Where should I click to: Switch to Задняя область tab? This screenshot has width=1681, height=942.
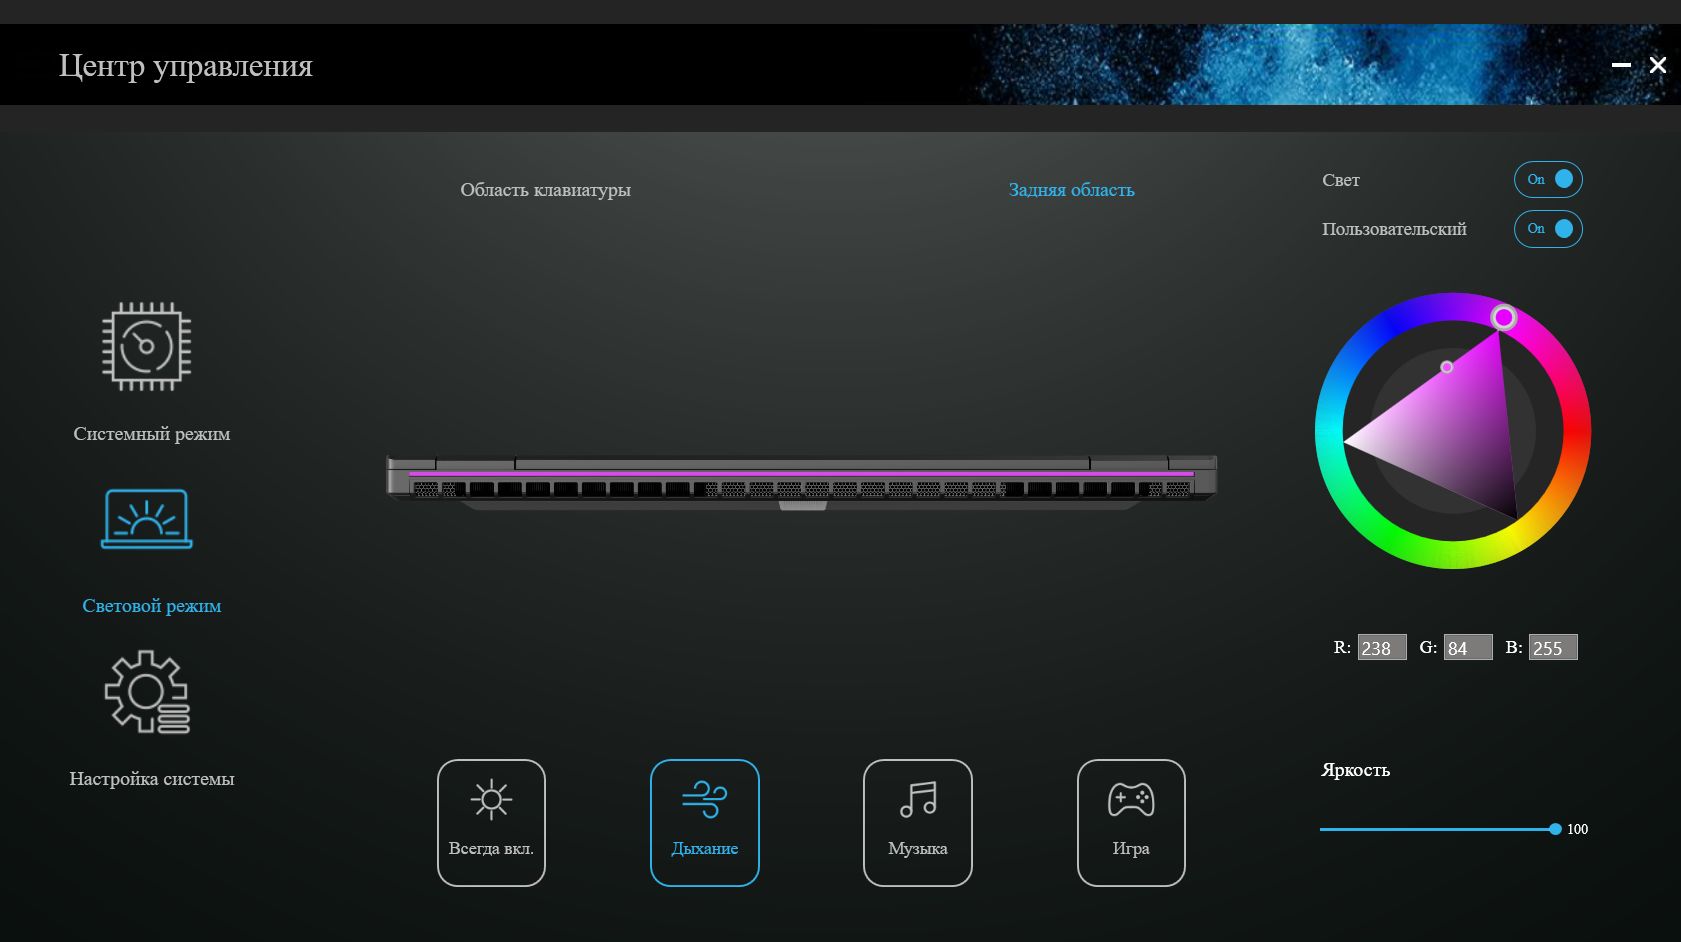(1071, 190)
